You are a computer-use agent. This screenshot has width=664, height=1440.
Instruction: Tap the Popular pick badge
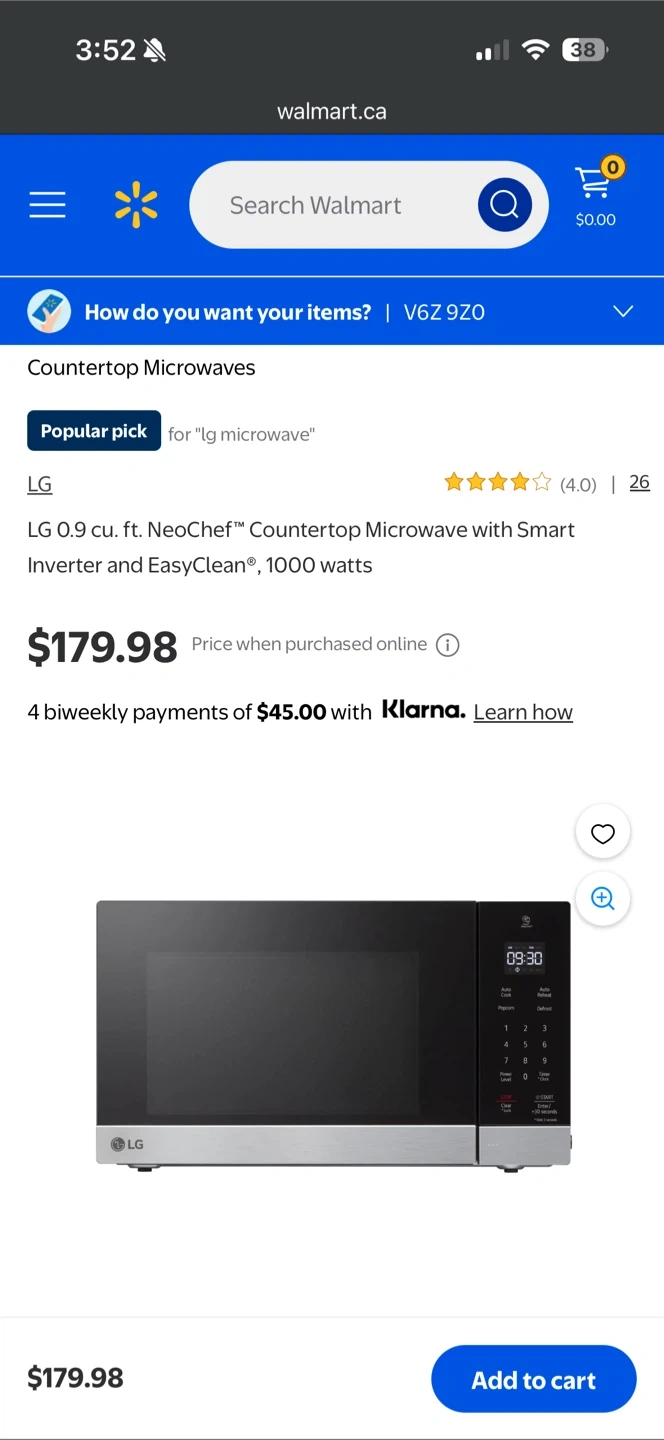94,431
